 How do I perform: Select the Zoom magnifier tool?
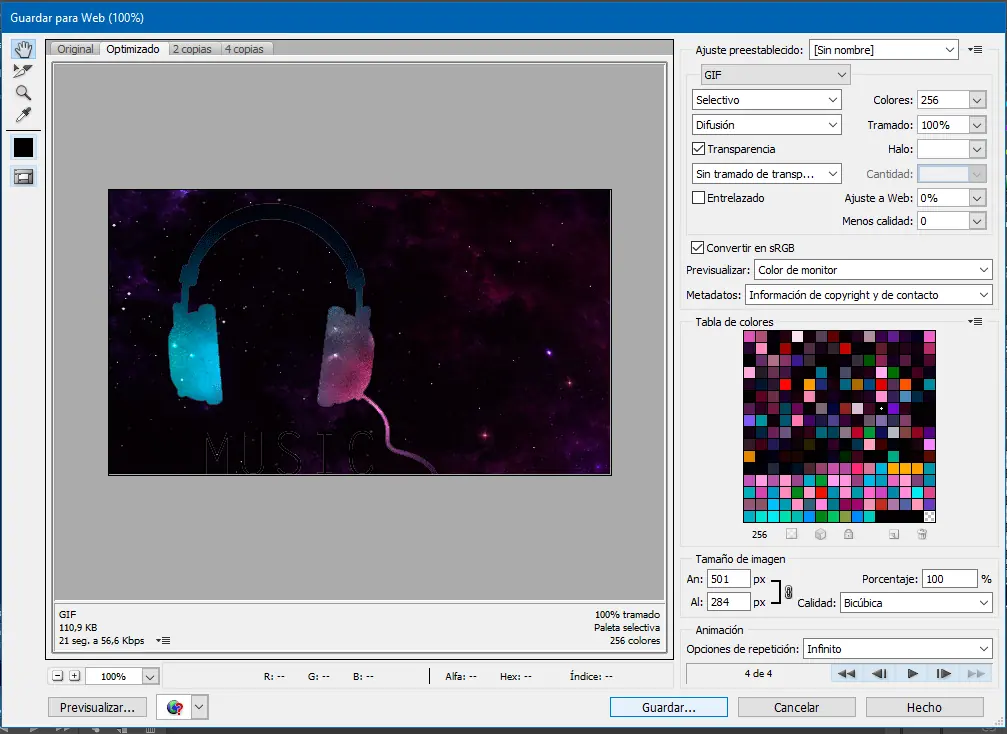pyautogui.click(x=23, y=92)
